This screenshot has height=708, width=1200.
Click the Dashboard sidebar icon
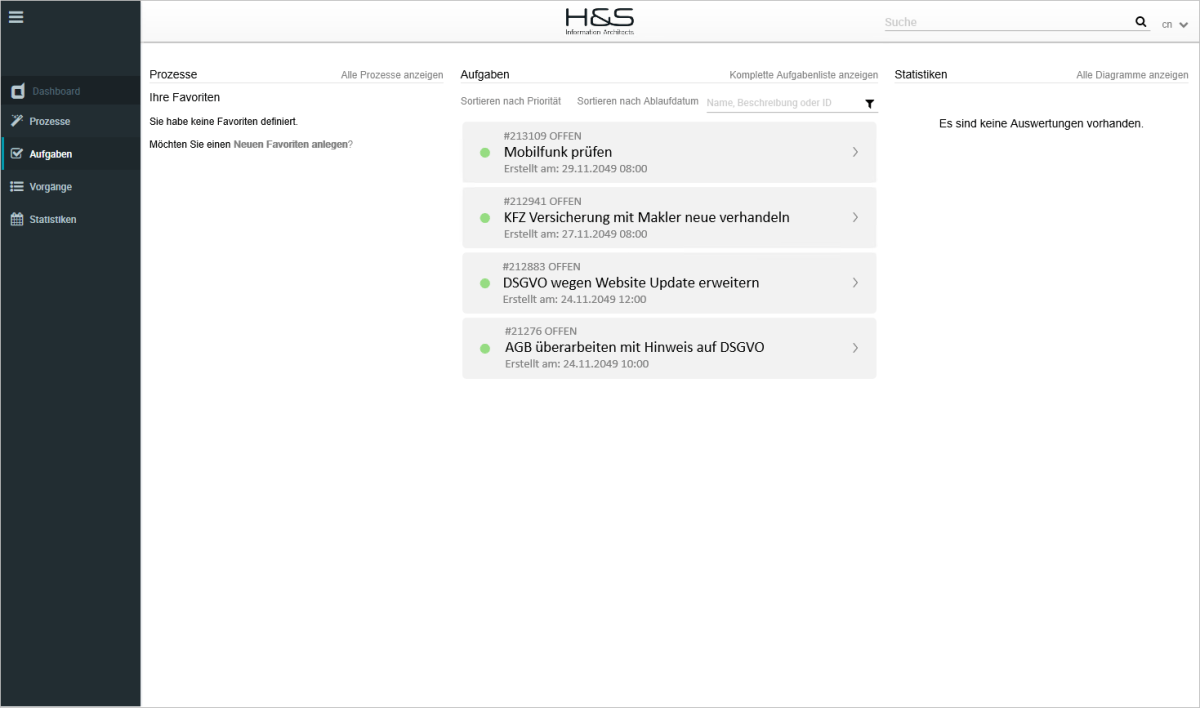(x=17, y=92)
